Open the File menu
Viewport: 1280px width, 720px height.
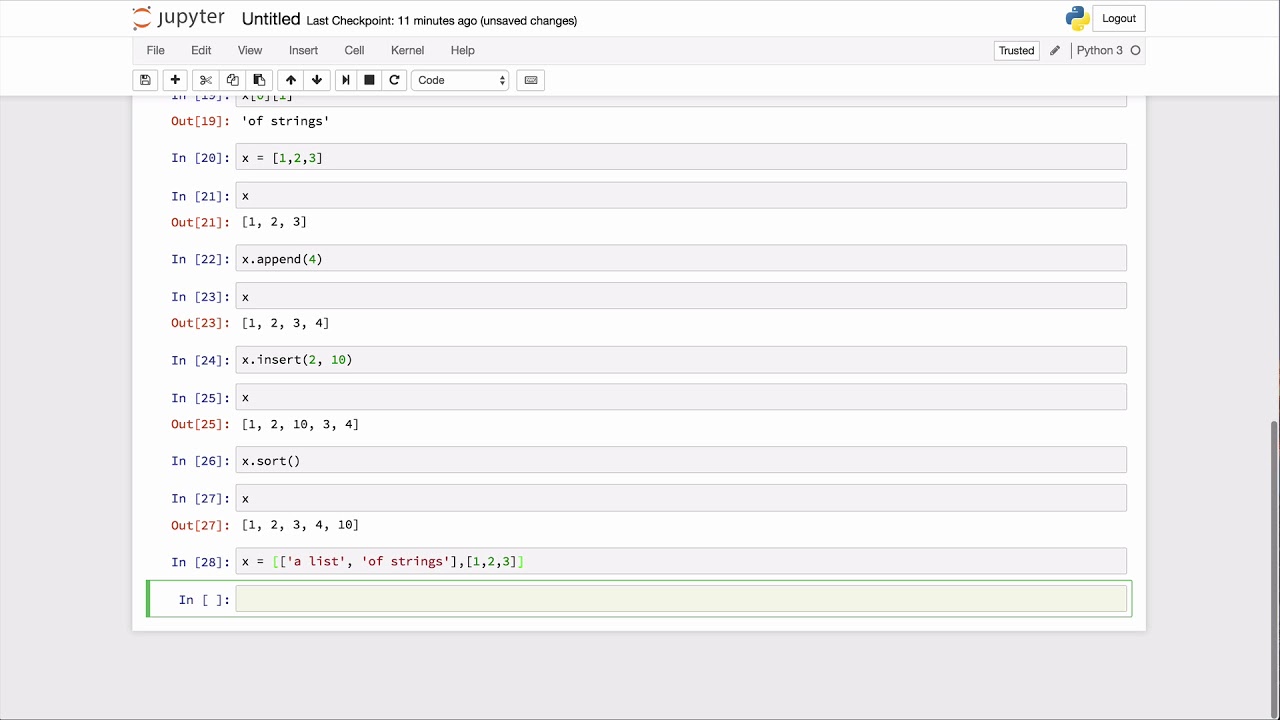click(x=156, y=50)
